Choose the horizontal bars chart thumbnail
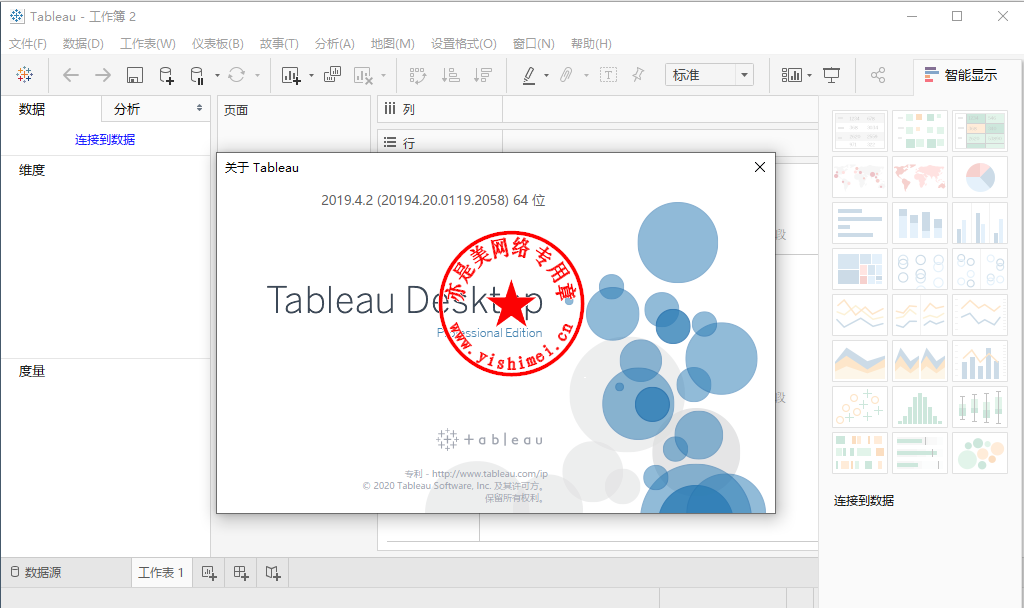 tap(859, 223)
